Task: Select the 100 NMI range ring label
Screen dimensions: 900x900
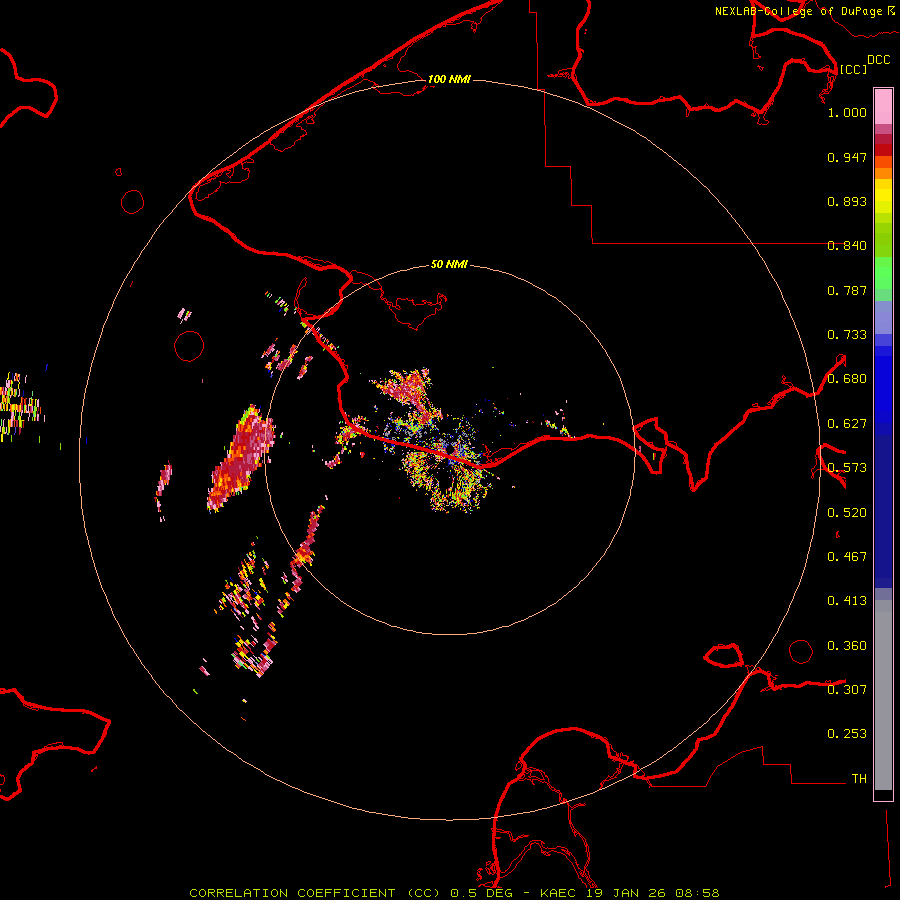Action: (x=449, y=79)
